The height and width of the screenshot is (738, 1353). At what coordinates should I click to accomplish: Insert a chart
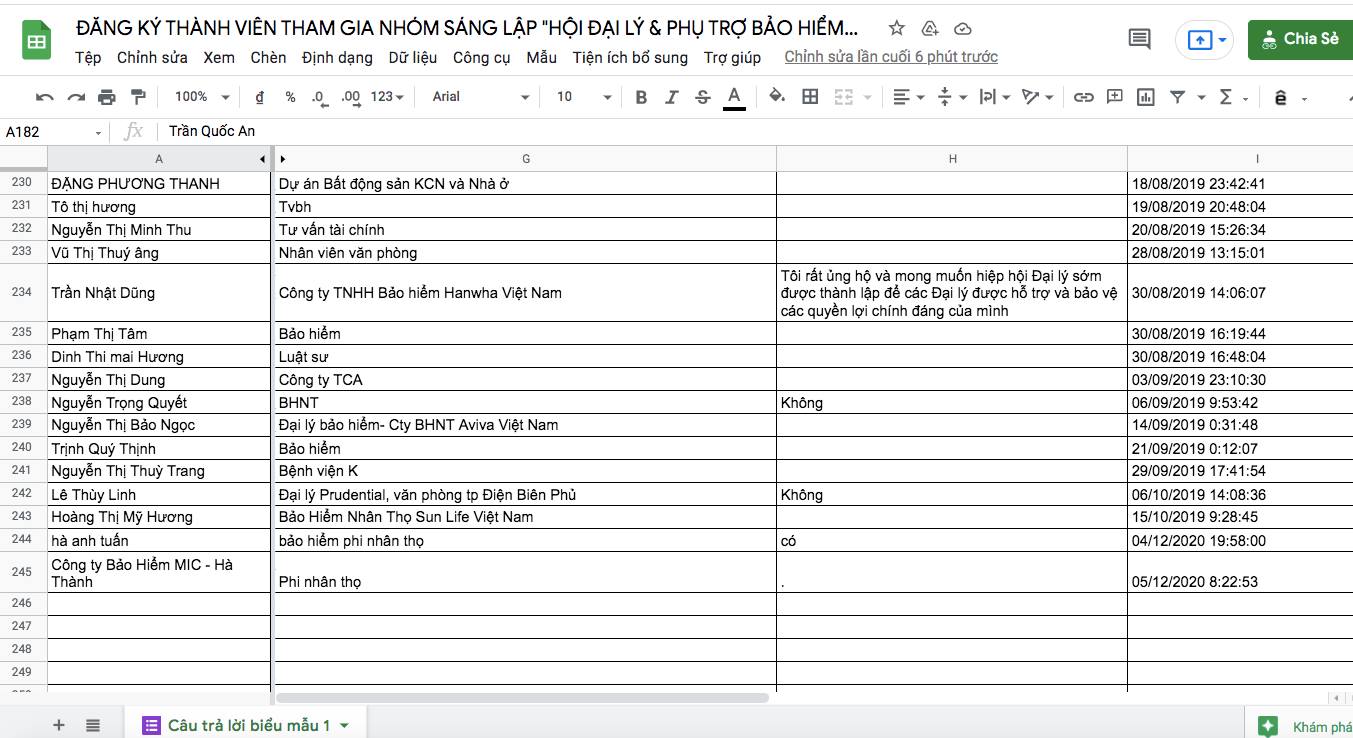click(x=1145, y=97)
